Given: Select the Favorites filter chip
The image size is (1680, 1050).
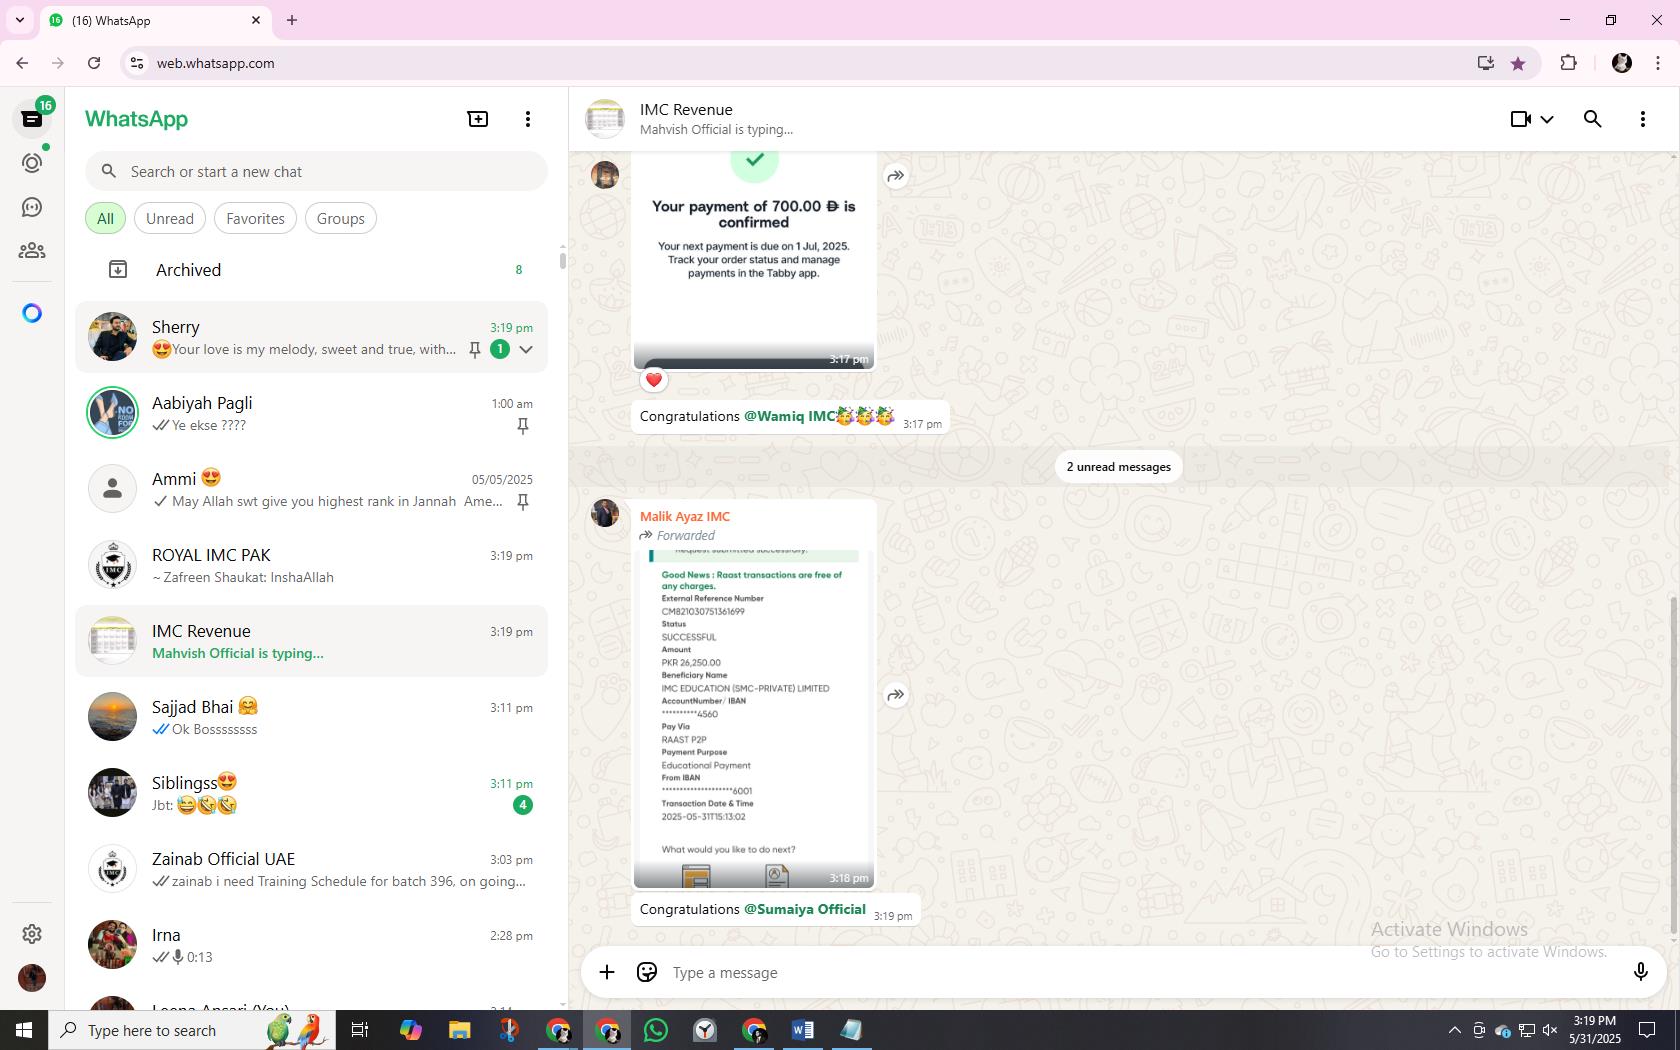Looking at the screenshot, I should pos(255,218).
